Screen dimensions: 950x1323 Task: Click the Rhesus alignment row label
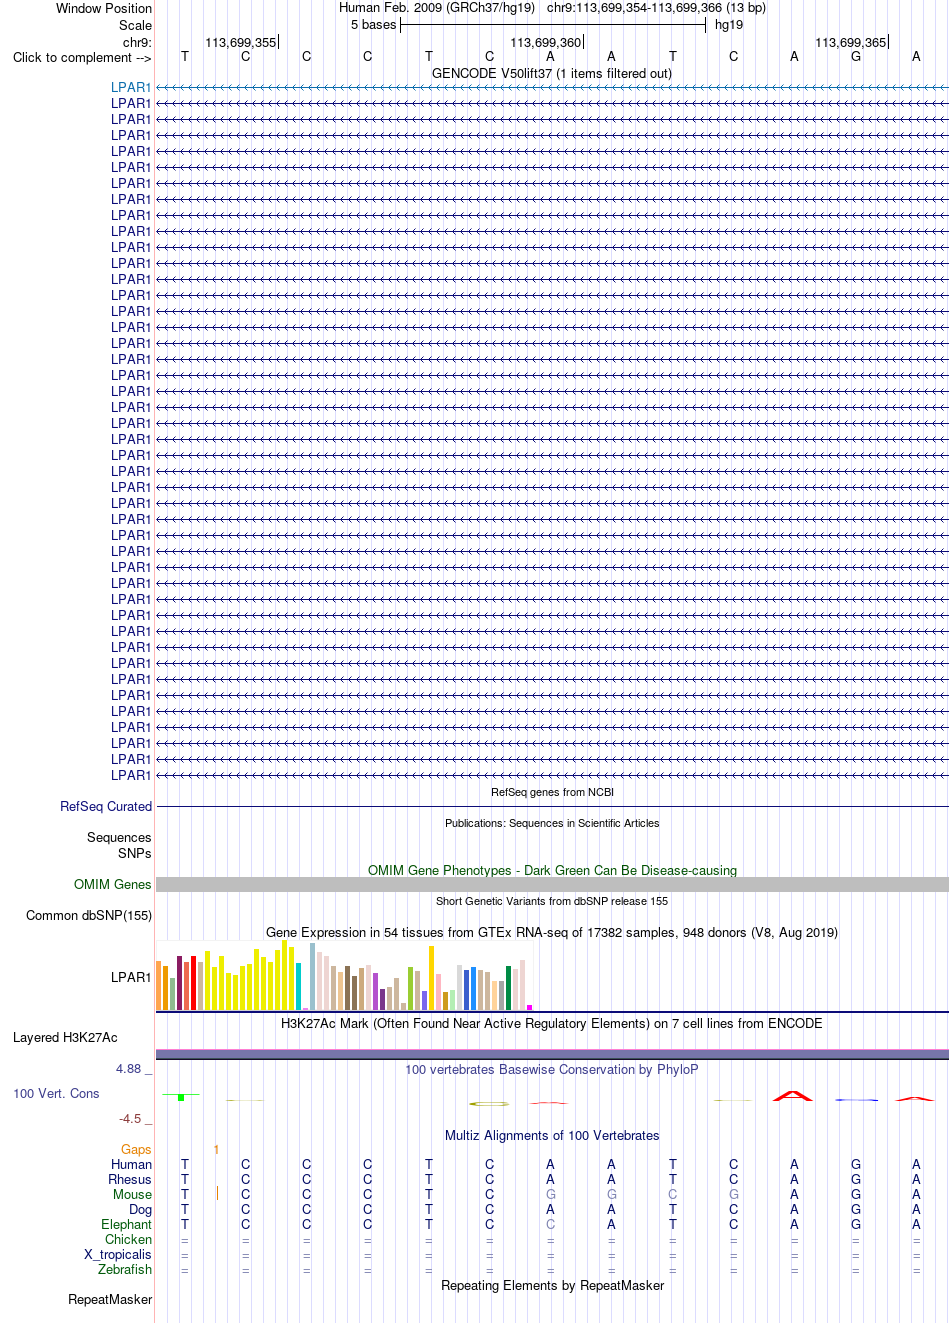[130, 1179]
